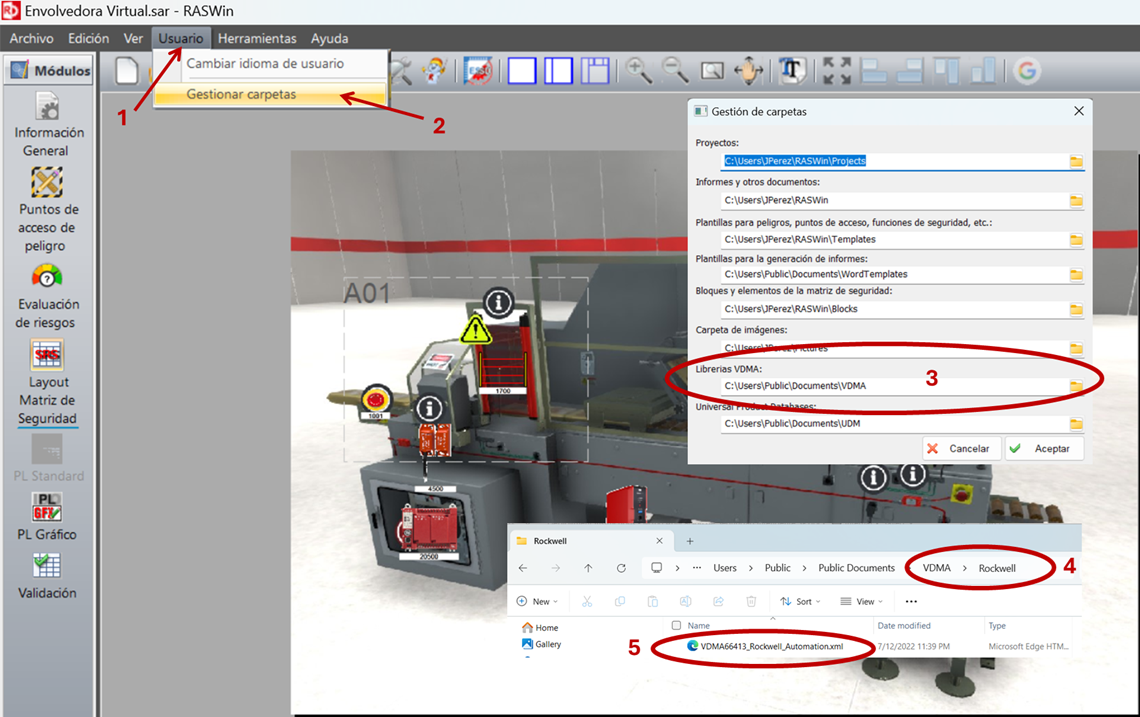Screen dimensions: 1140x717
Task: Refresh the Explorer folder view
Action: [x=621, y=568]
